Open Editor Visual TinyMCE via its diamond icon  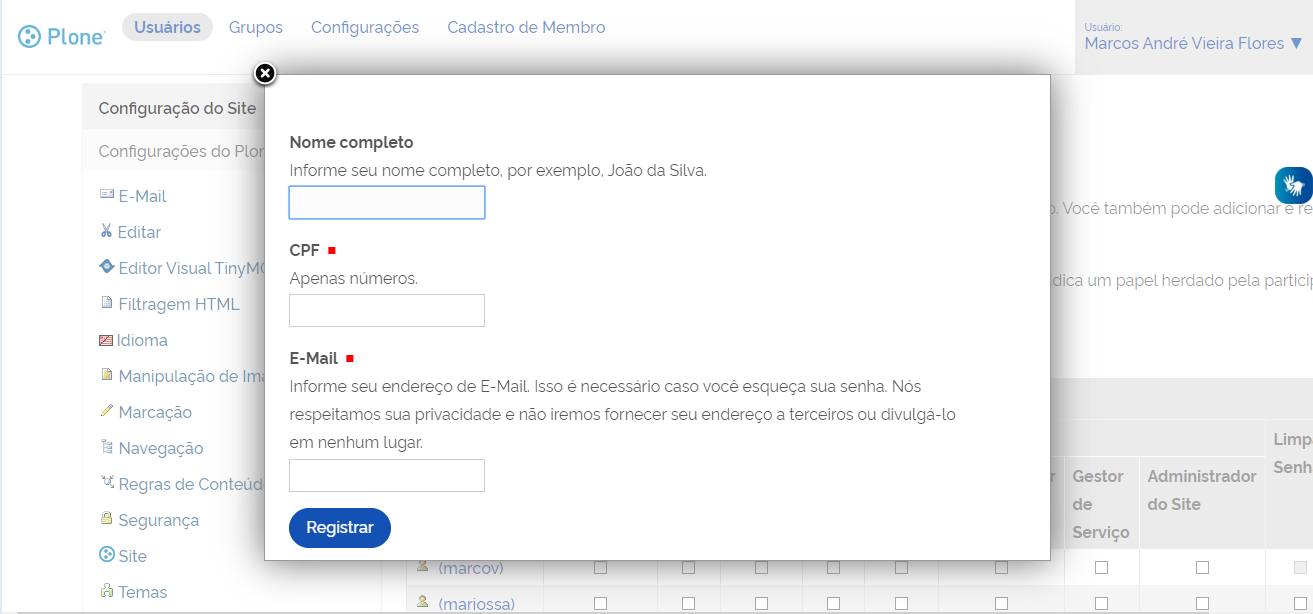point(106,267)
